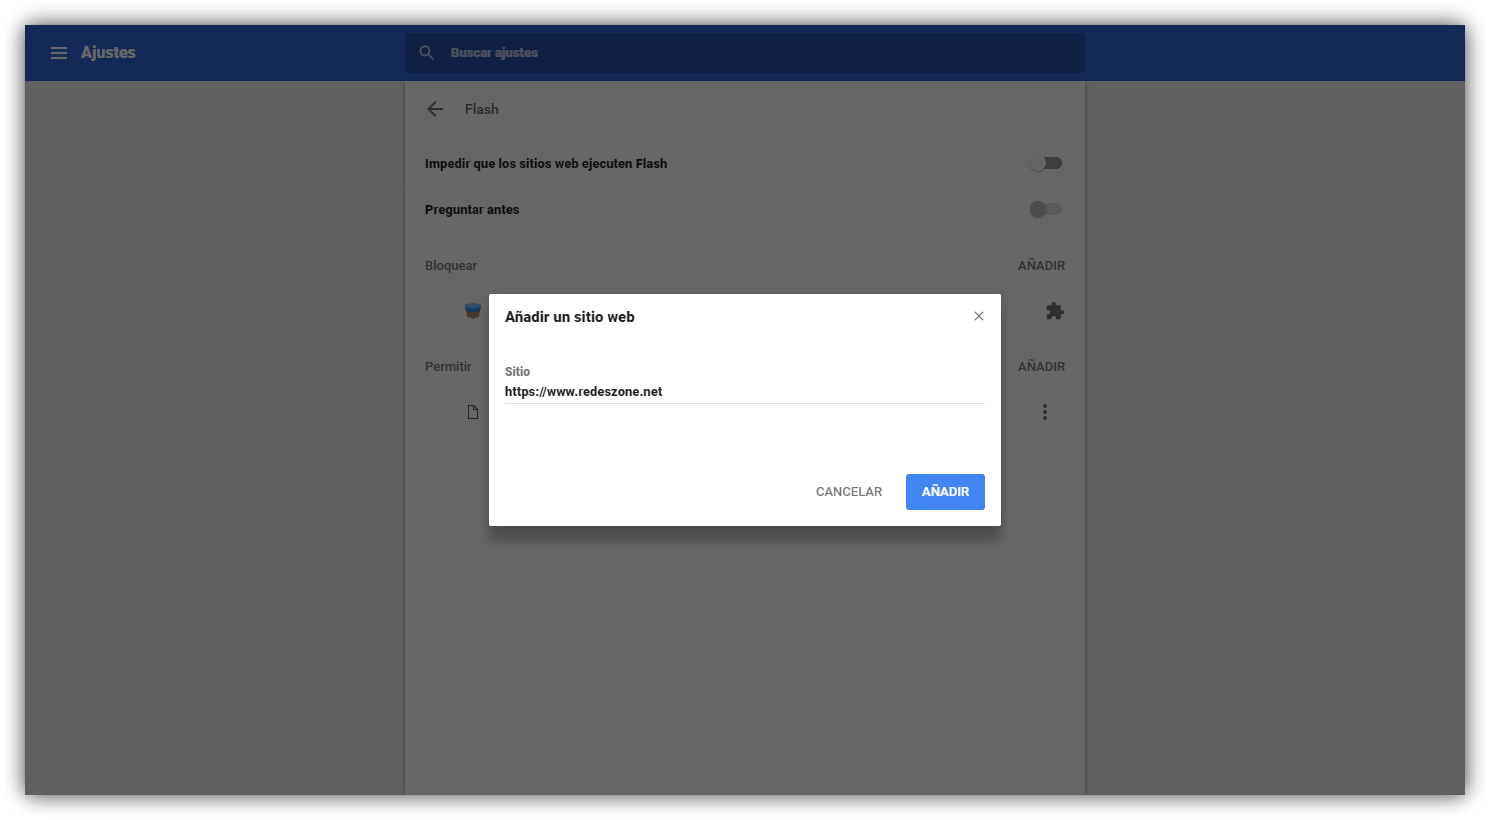Image resolution: width=1490 pixels, height=820 pixels.
Task: Toggle Impedir que los sitios web ejecuten Flash
Action: (1046, 163)
